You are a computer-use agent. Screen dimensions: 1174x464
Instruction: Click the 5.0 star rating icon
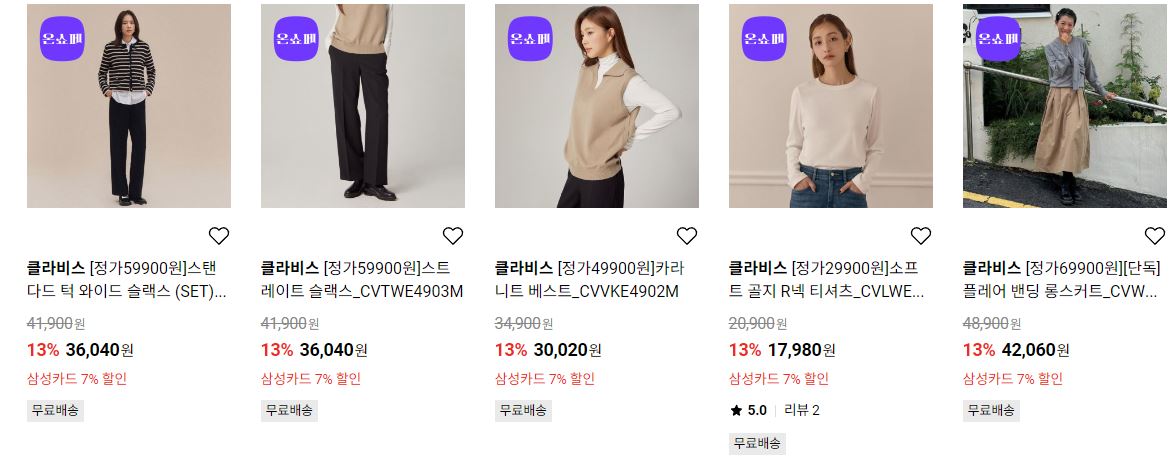tap(736, 410)
